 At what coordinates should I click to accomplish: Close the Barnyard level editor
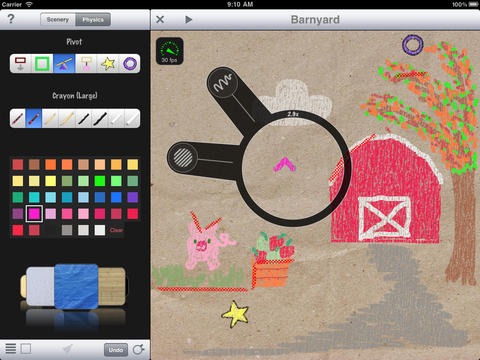pos(160,19)
